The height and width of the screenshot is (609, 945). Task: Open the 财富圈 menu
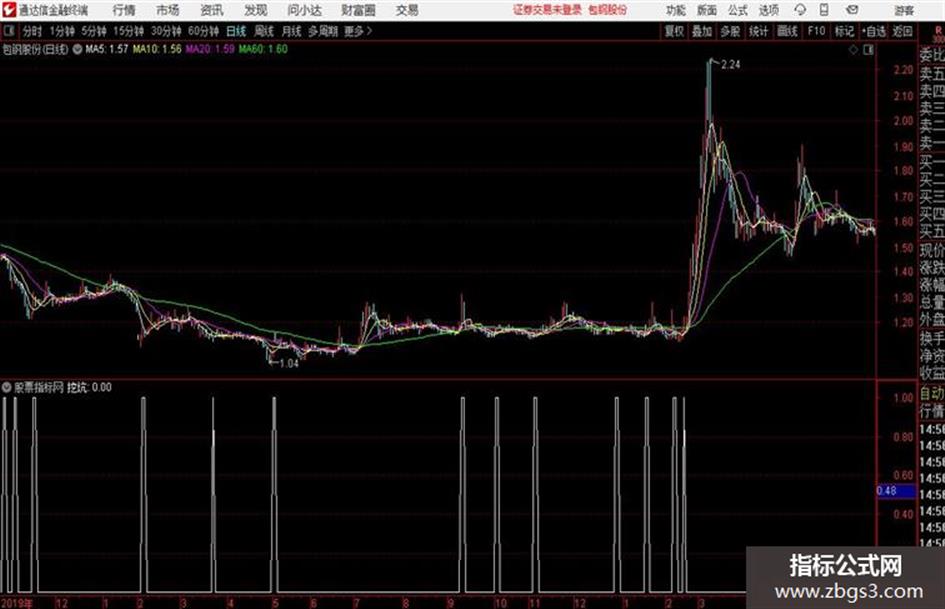click(358, 10)
